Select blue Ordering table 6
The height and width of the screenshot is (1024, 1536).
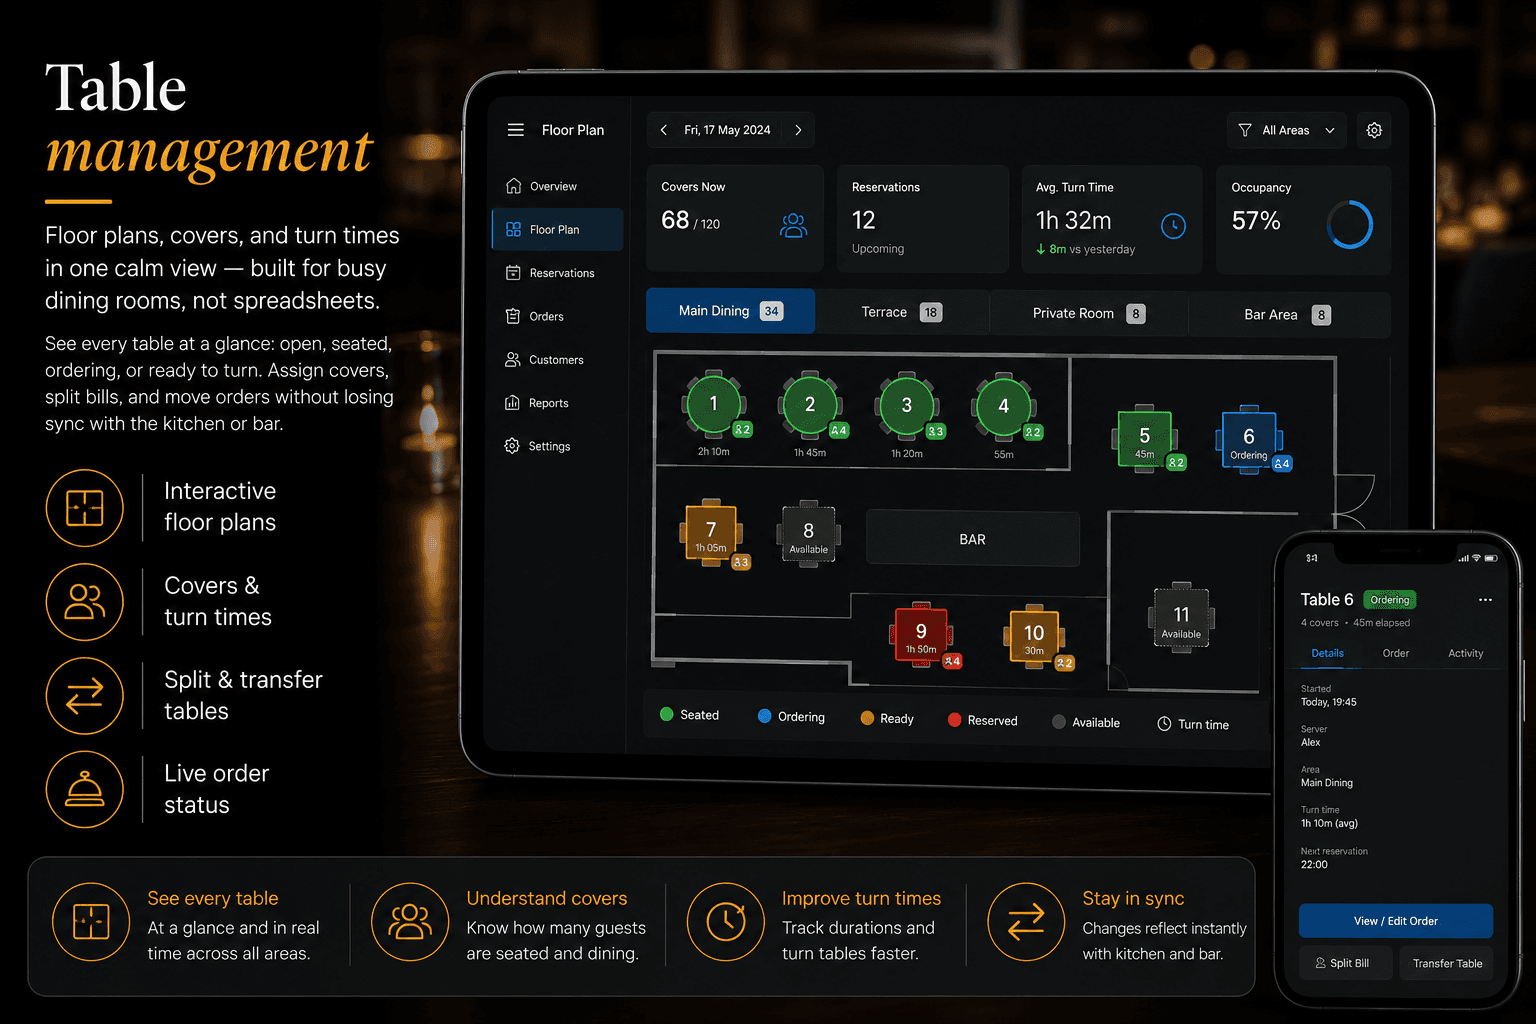1249,440
